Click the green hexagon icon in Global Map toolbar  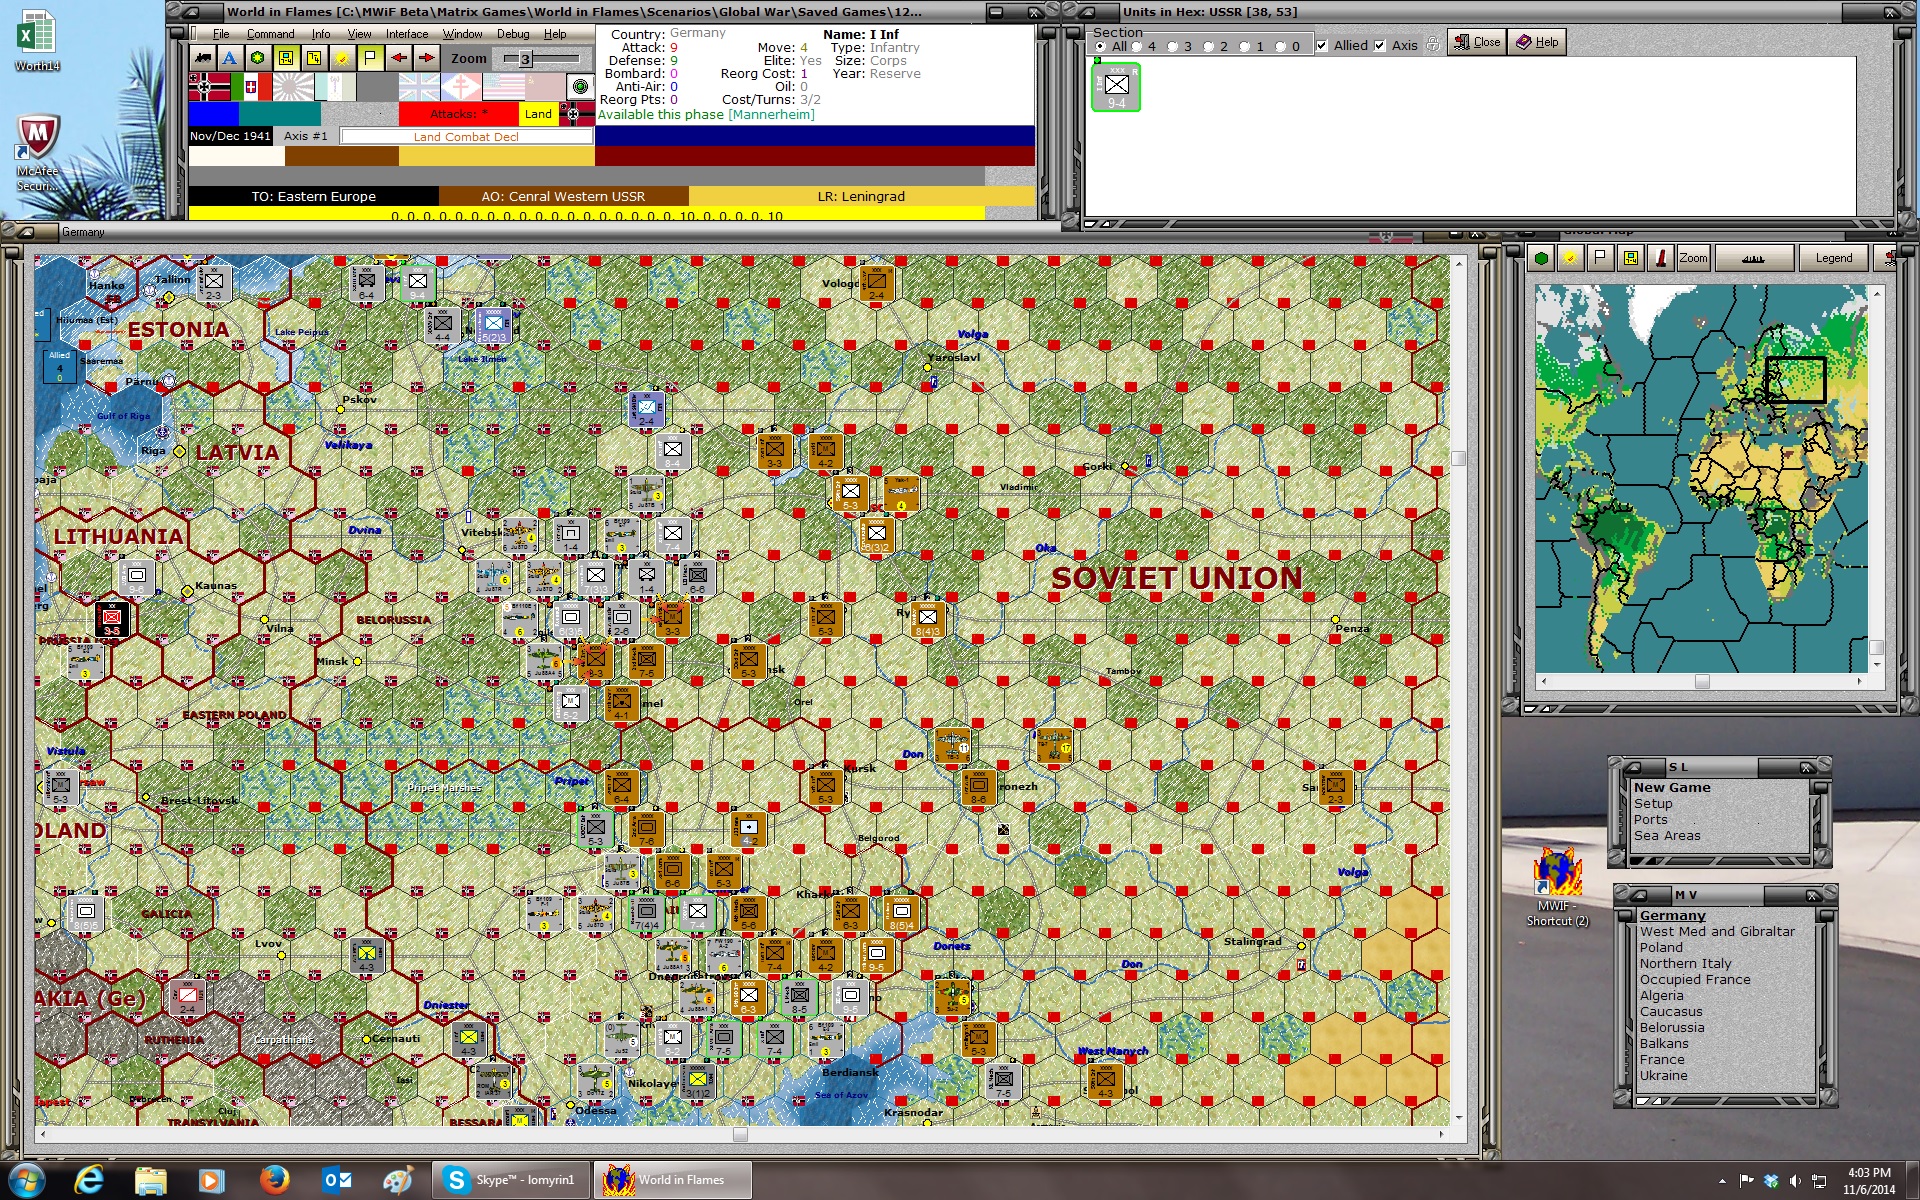1541,258
